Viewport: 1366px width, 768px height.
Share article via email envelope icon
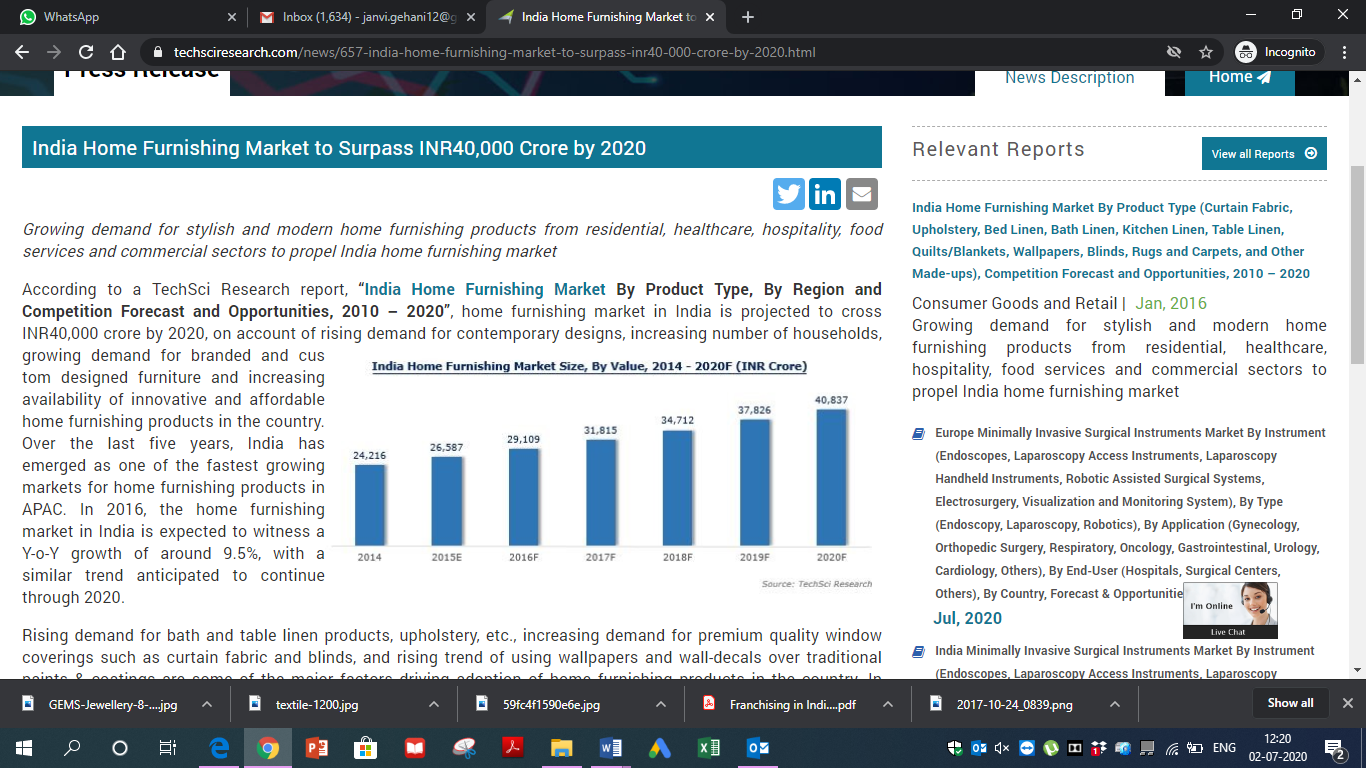click(862, 194)
